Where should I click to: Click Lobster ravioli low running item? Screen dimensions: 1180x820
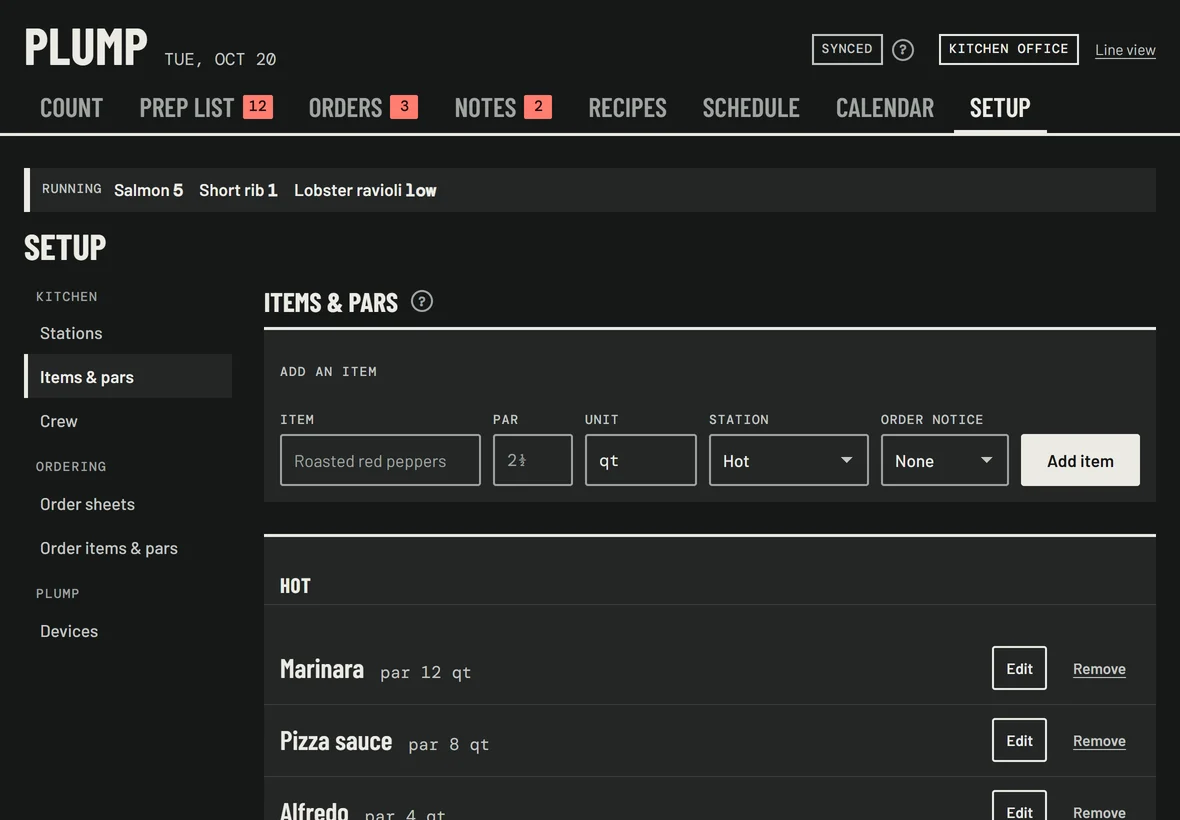pos(365,190)
